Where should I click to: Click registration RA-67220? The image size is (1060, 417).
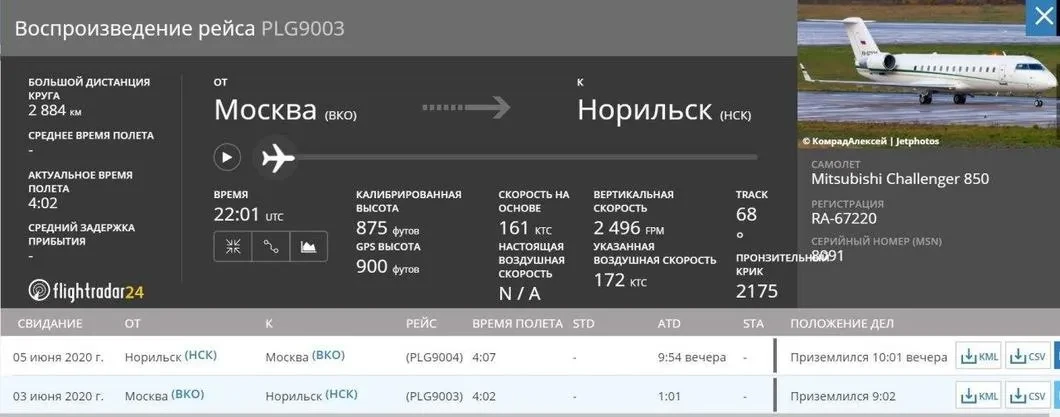(847, 218)
